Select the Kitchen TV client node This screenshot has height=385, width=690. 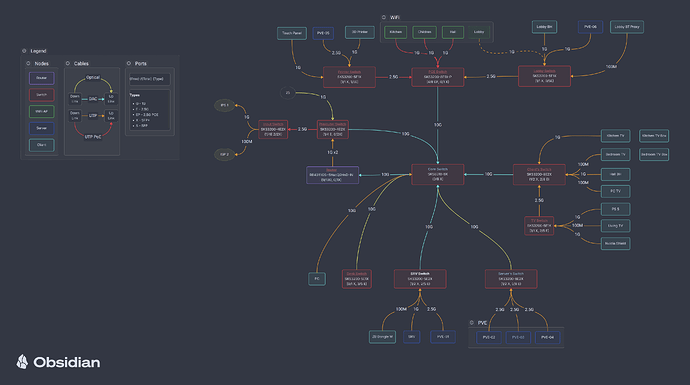pyautogui.click(x=615, y=136)
